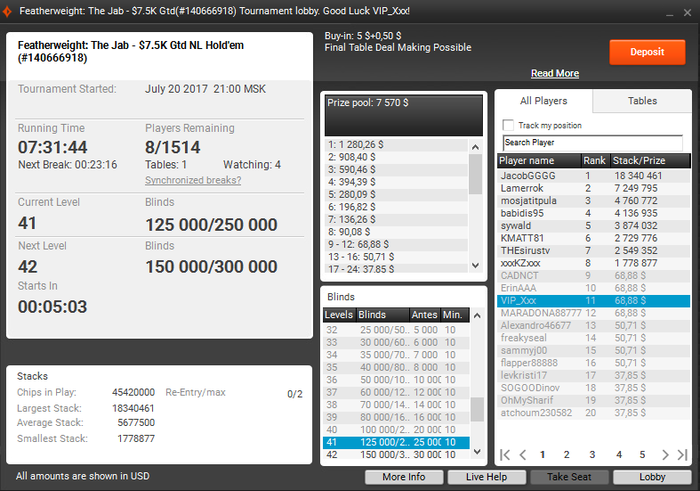Screen dimensions: 700x491
Task: Select page 1 of player list
Action: coord(542,455)
